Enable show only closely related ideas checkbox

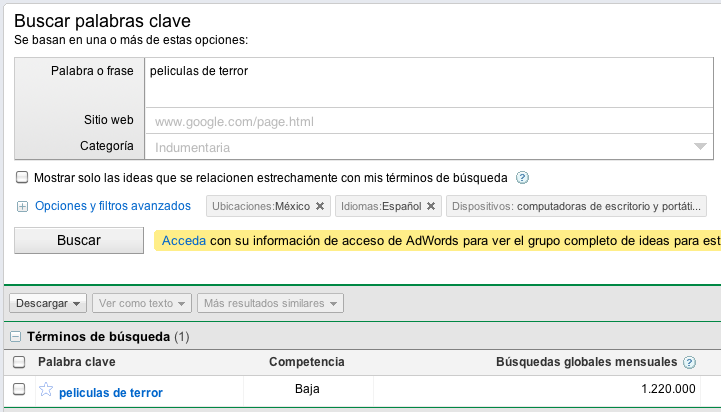click(x=22, y=177)
